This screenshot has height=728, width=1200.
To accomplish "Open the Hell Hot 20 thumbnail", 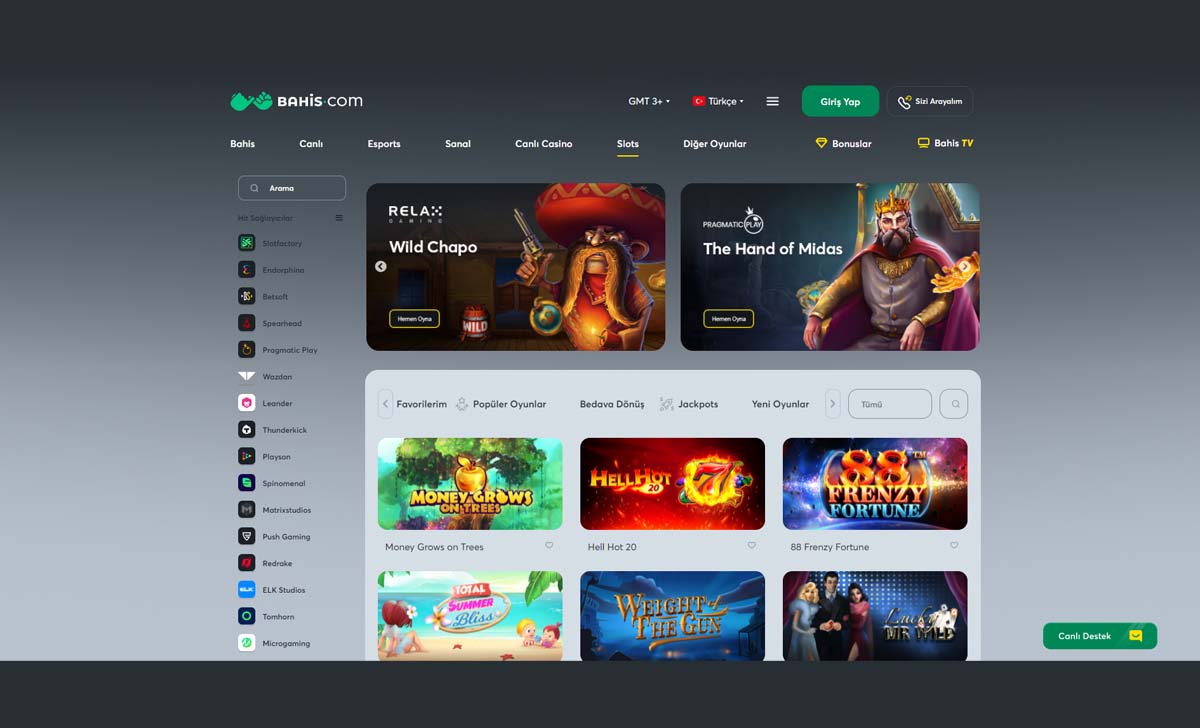I will [x=673, y=484].
